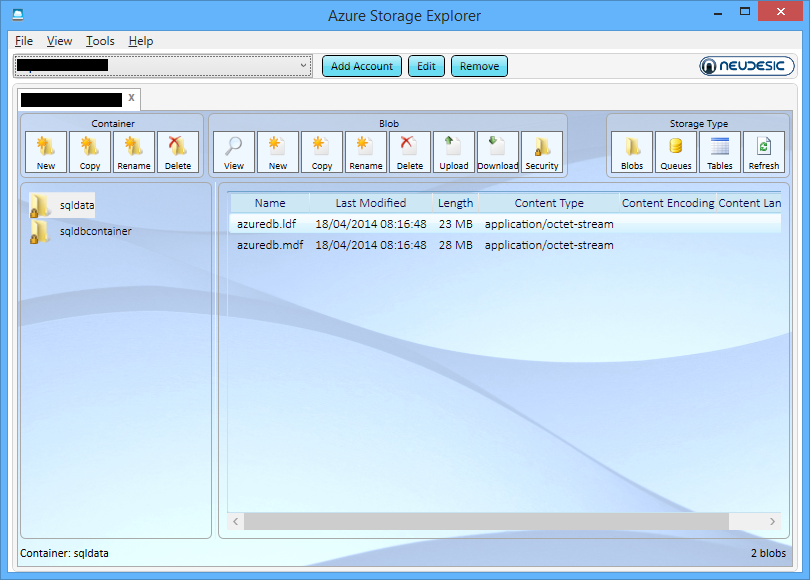Viewport: 810px width, 580px height.
Task: Download the selected blob
Action: [498, 152]
